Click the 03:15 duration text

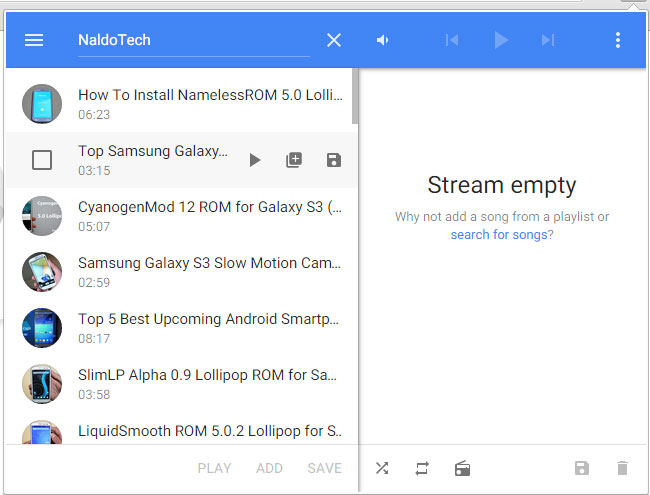pos(94,171)
